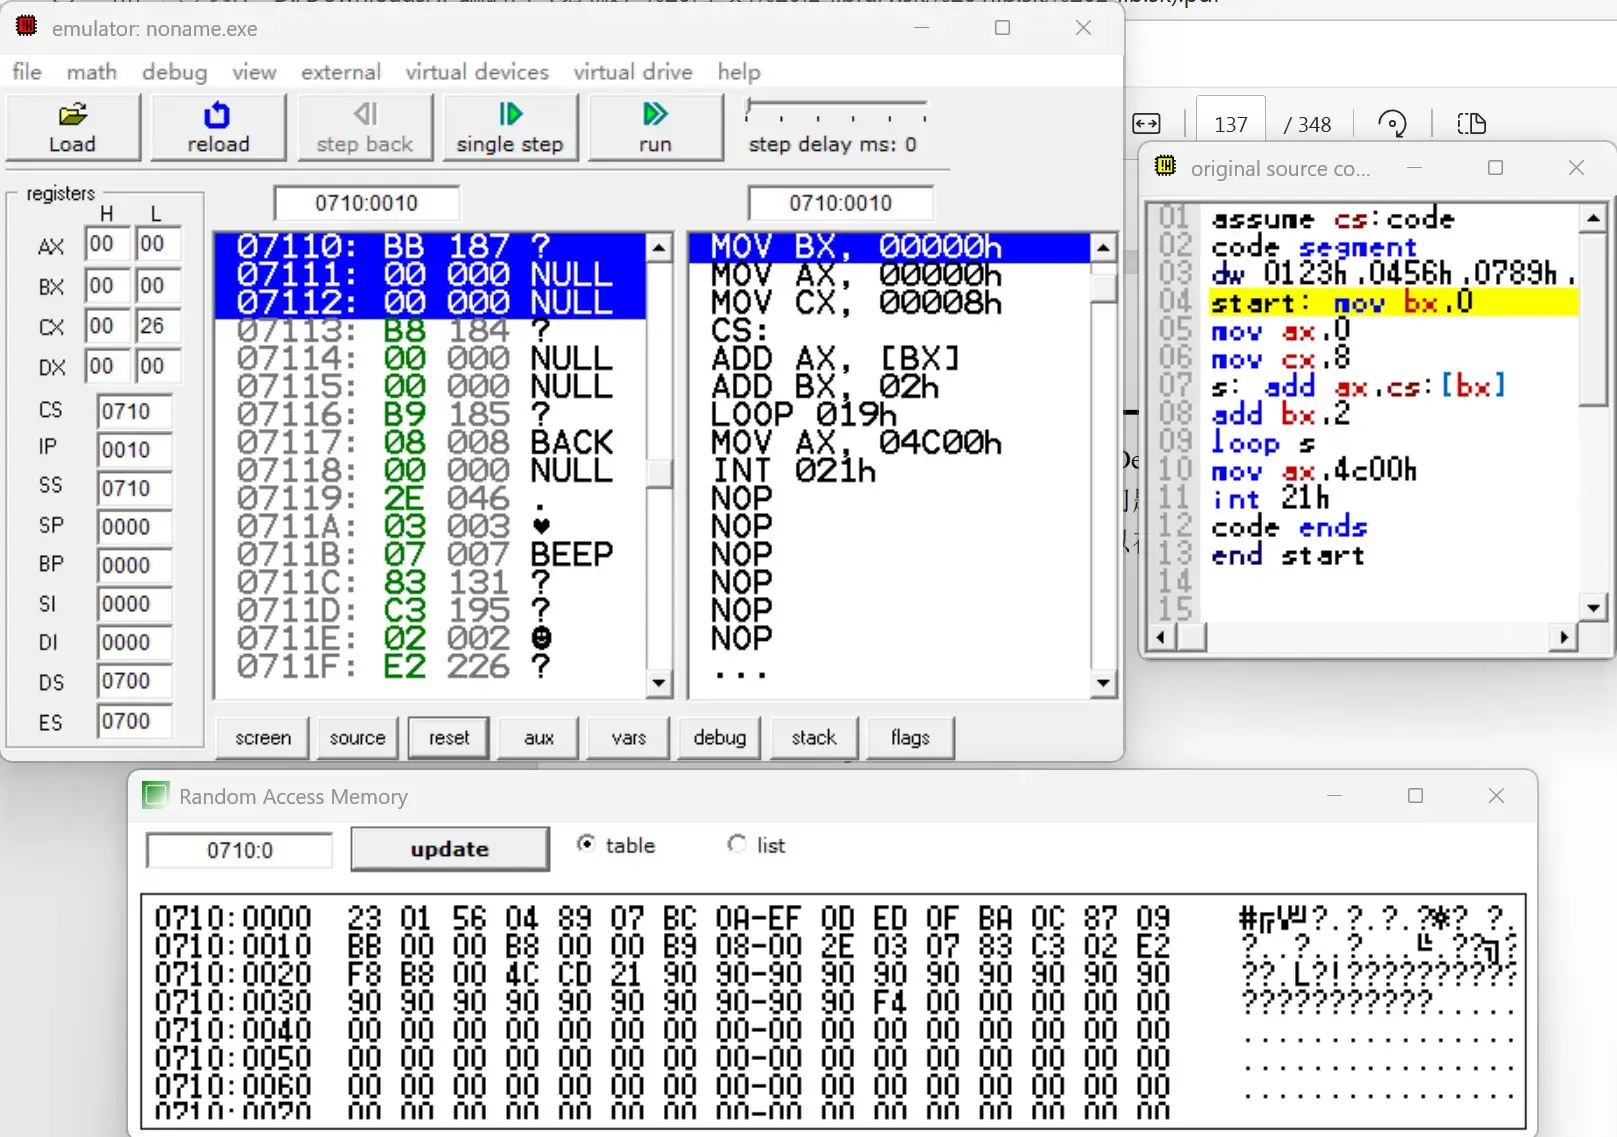Open the debug menu

pos(174,72)
